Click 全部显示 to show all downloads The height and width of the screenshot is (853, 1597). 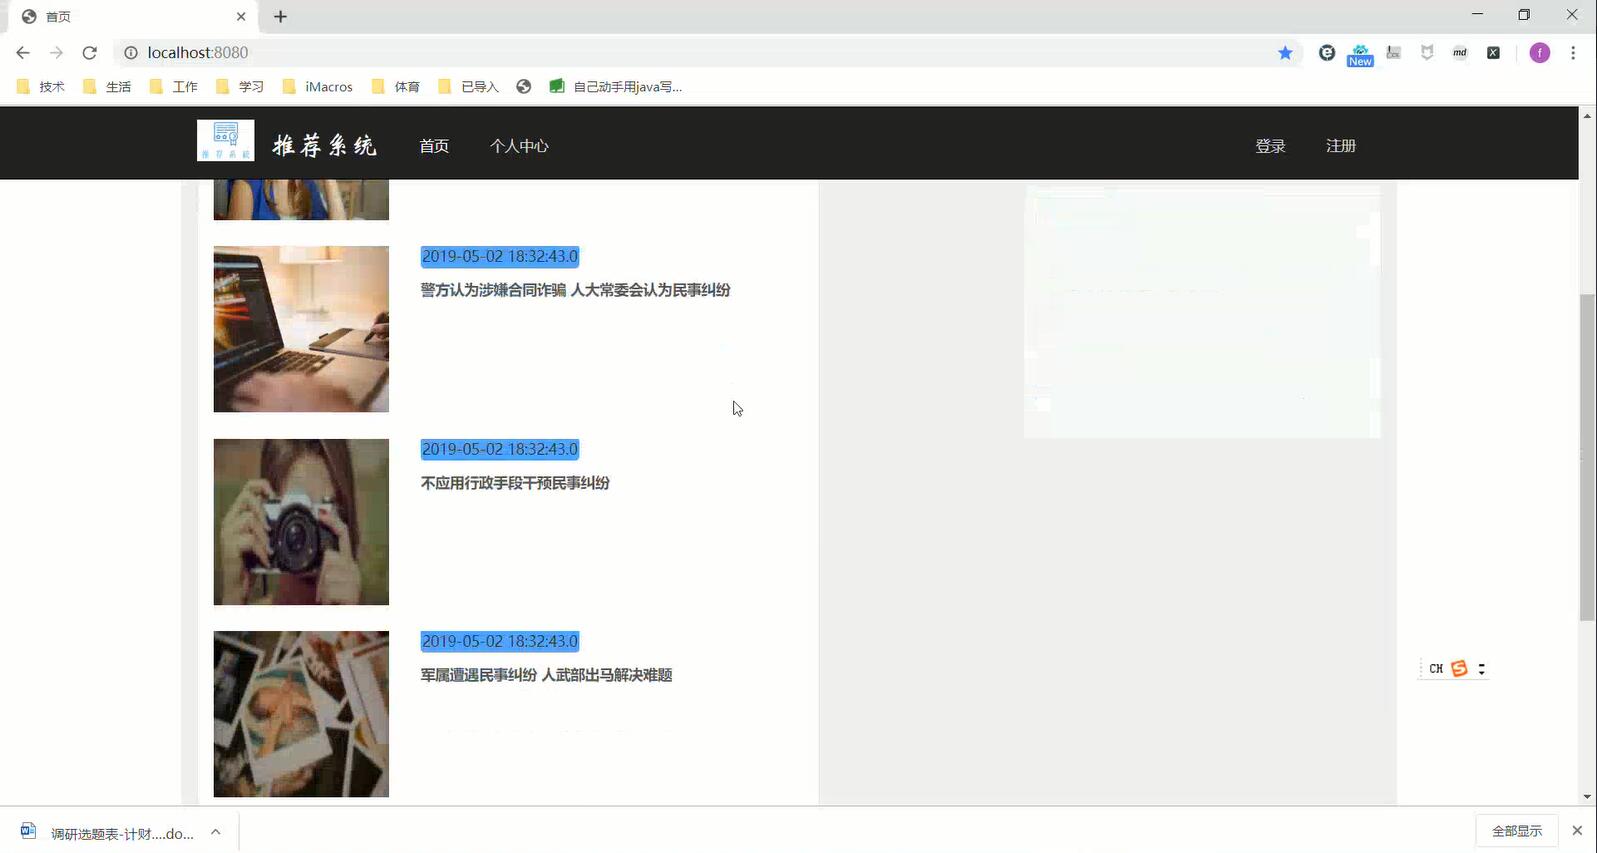[x=1517, y=831]
